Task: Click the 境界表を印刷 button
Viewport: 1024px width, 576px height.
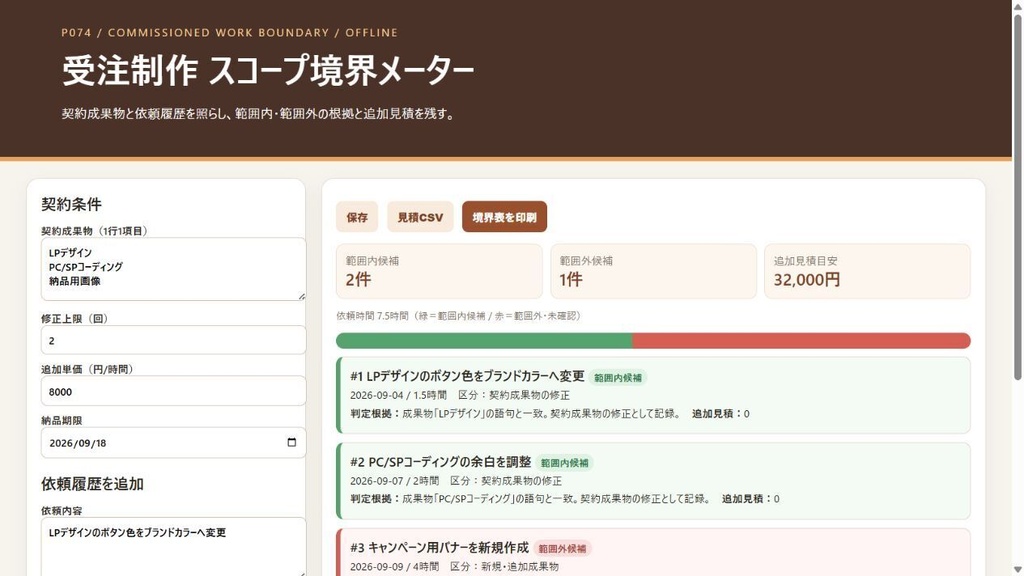Action: (x=504, y=217)
